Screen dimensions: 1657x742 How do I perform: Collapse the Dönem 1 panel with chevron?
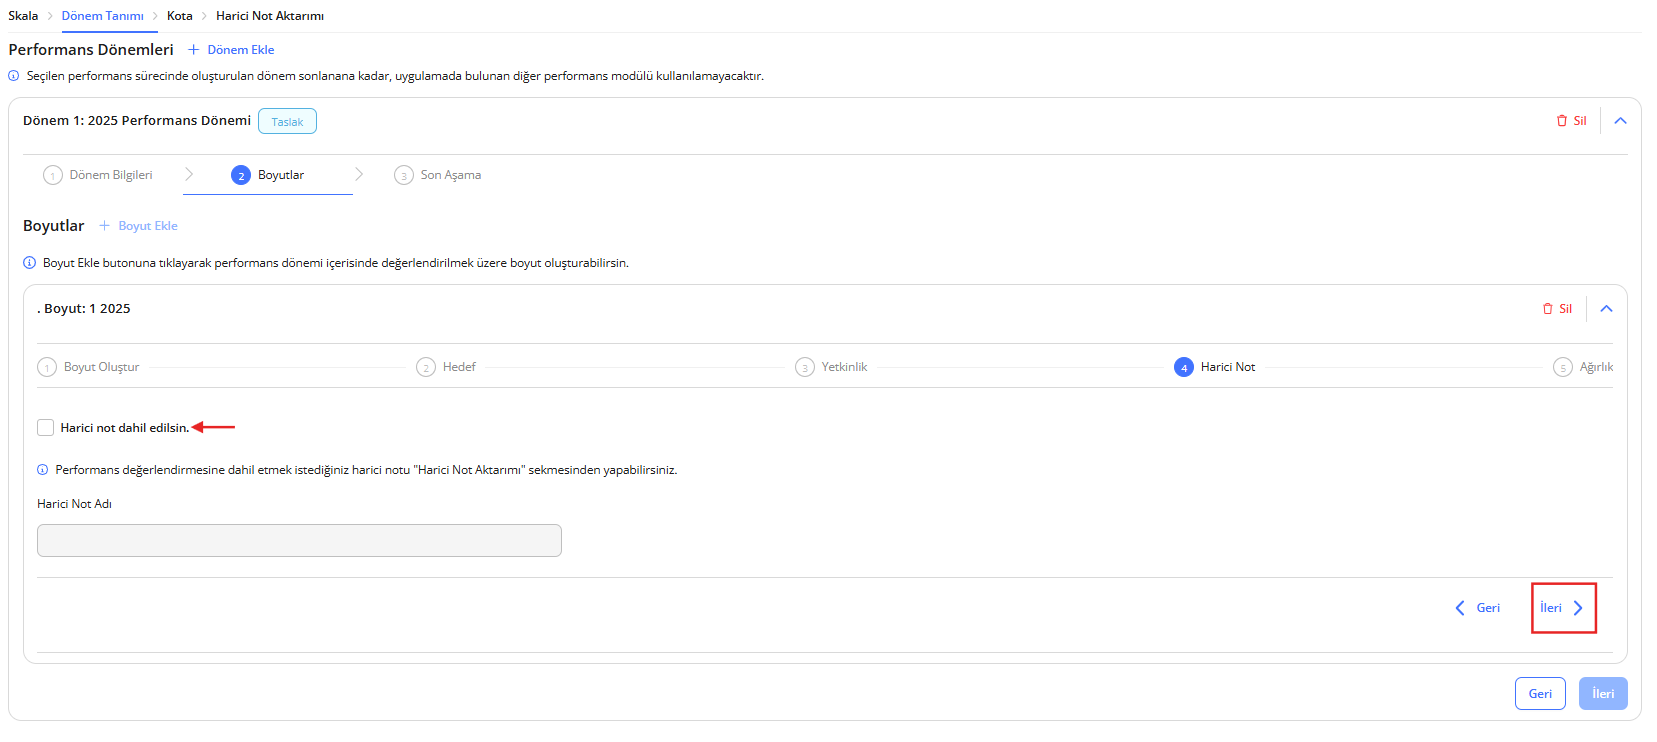(1620, 121)
